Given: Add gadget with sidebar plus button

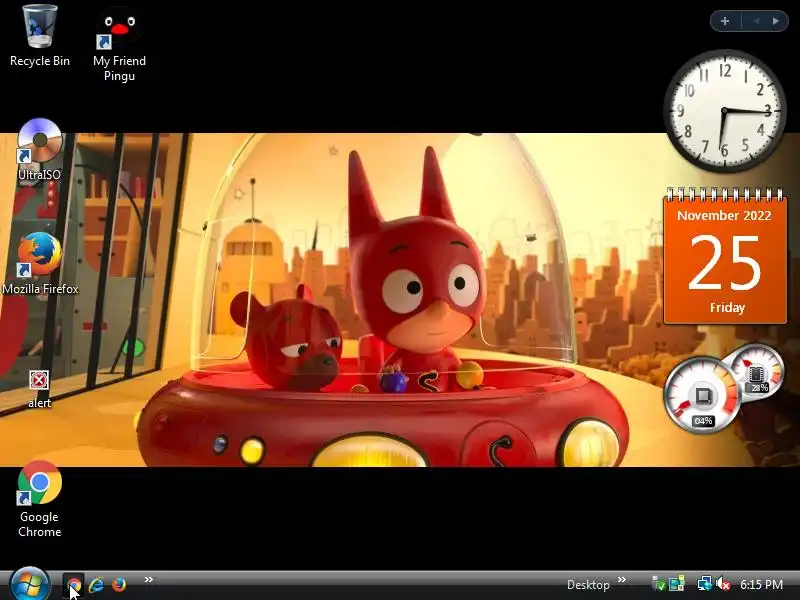Looking at the screenshot, I should coord(725,21).
